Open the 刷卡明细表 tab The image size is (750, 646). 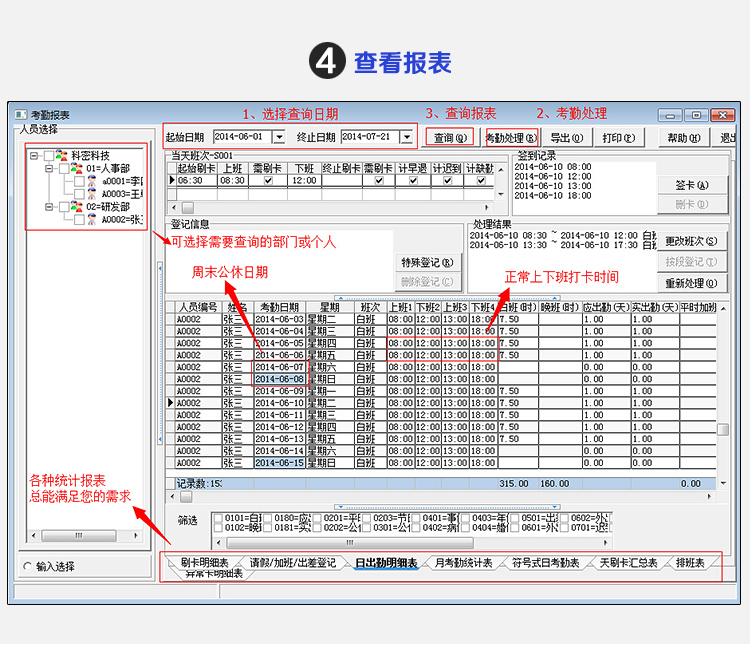(x=205, y=563)
